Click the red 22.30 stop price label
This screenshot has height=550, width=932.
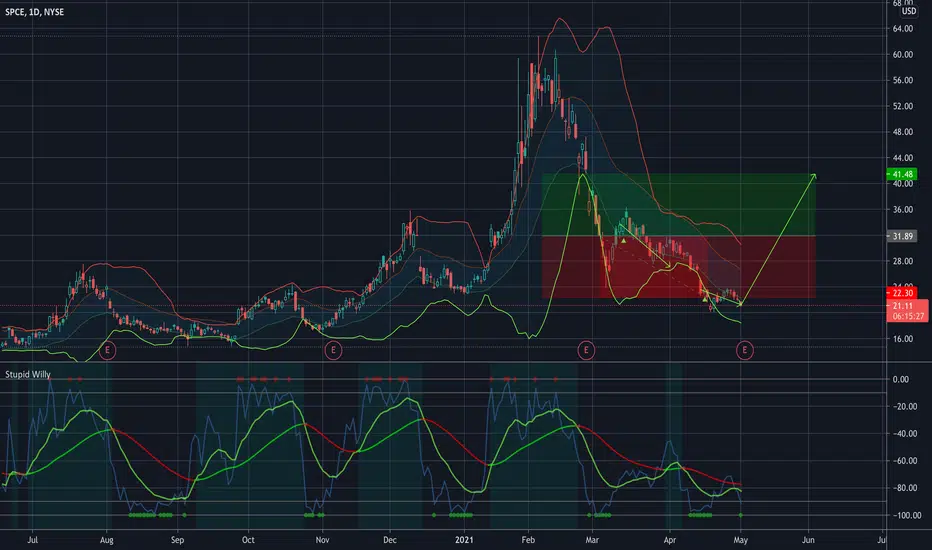[x=902, y=293]
